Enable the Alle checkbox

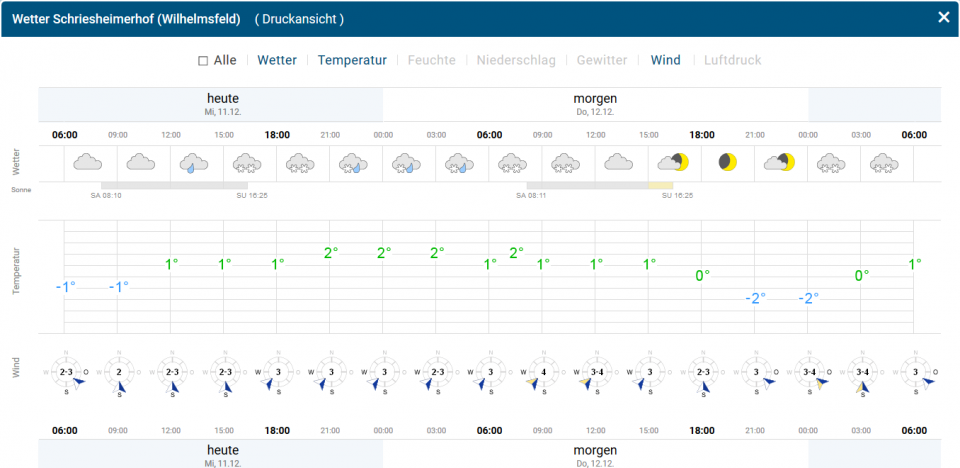pos(203,61)
